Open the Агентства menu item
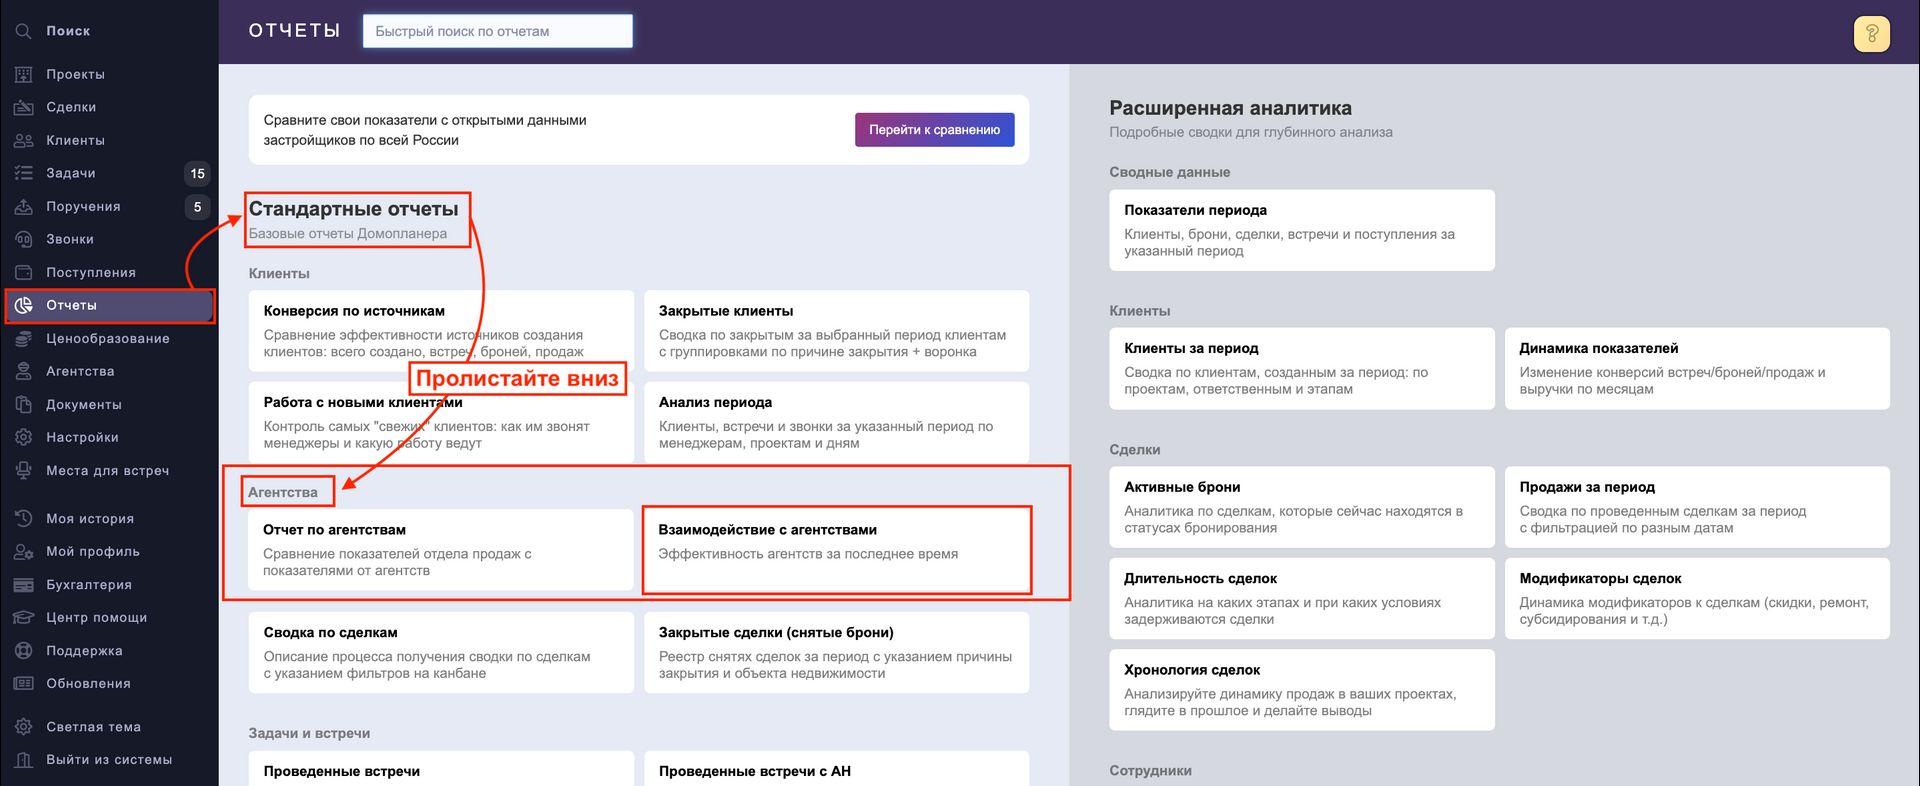The height and width of the screenshot is (786, 1920). click(109, 371)
